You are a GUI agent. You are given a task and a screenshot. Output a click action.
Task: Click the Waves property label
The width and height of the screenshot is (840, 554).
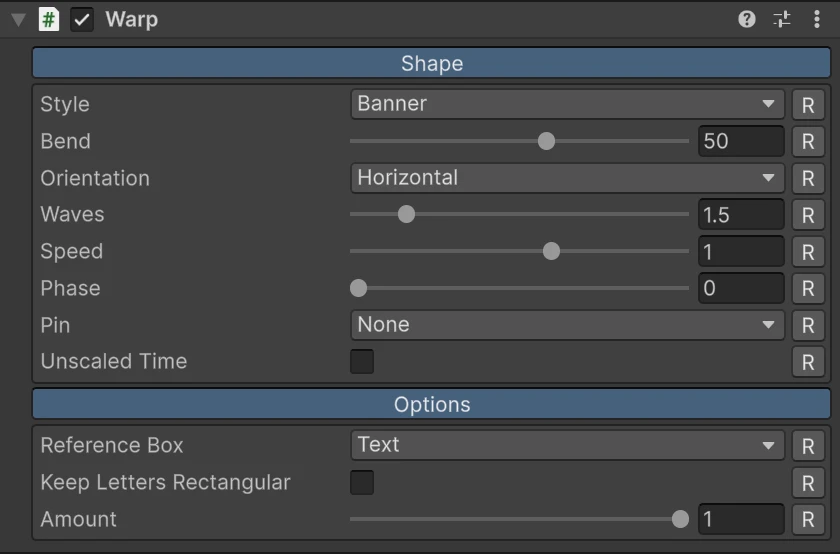pos(72,214)
